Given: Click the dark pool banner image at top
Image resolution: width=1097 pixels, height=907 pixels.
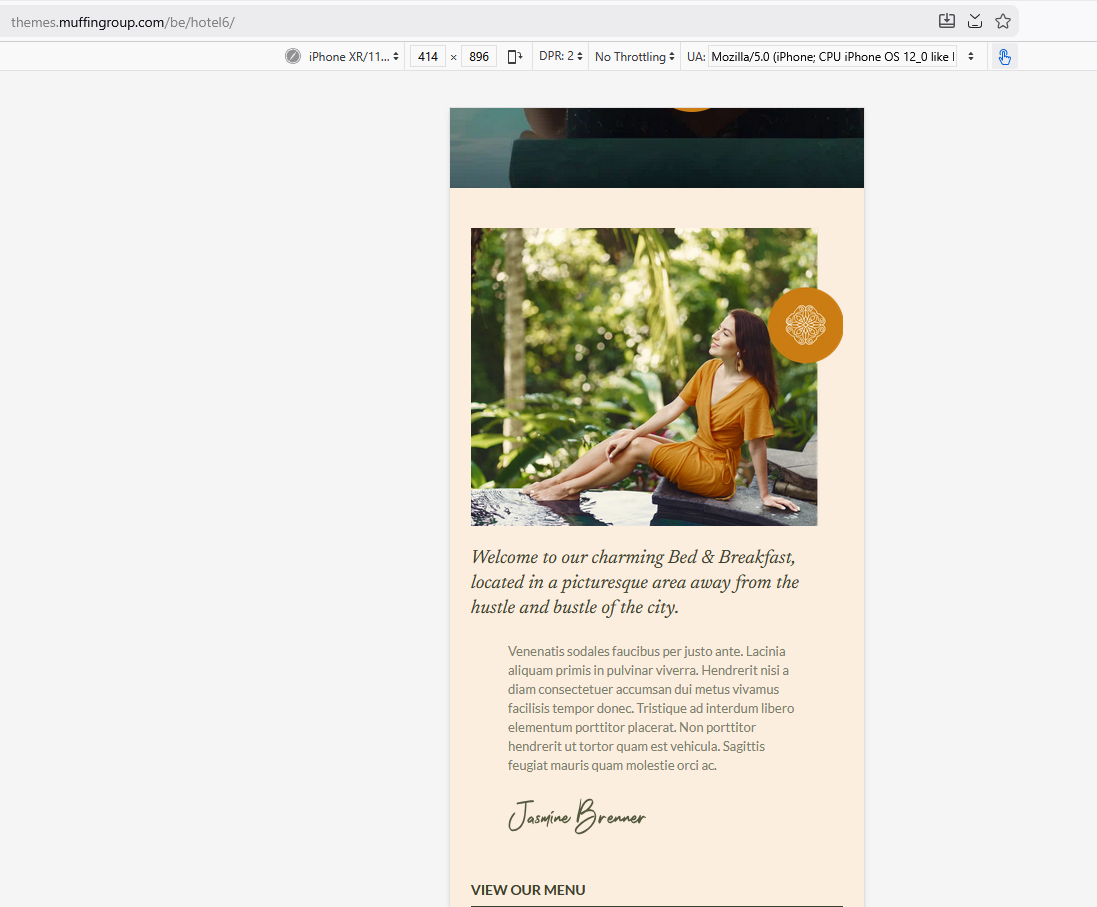Looking at the screenshot, I should [x=657, y=148].
